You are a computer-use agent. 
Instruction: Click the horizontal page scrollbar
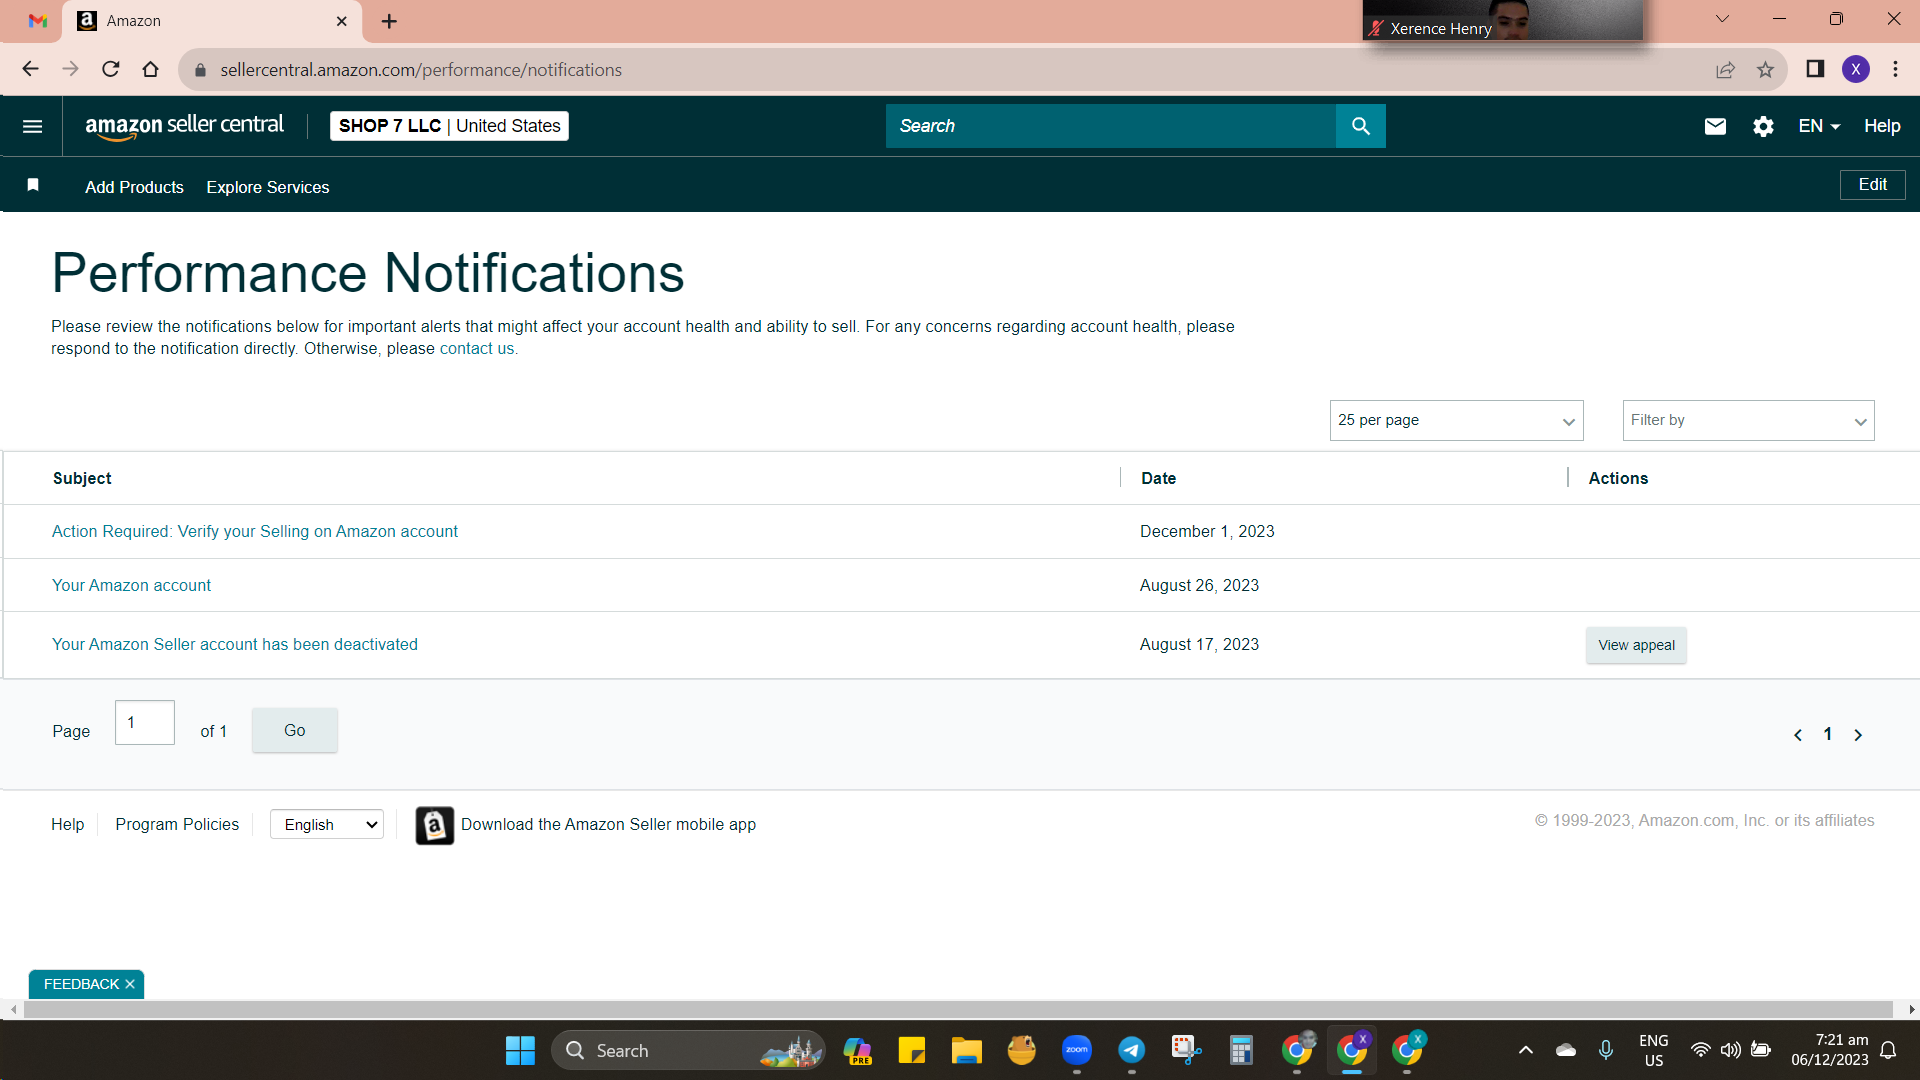958,1010
